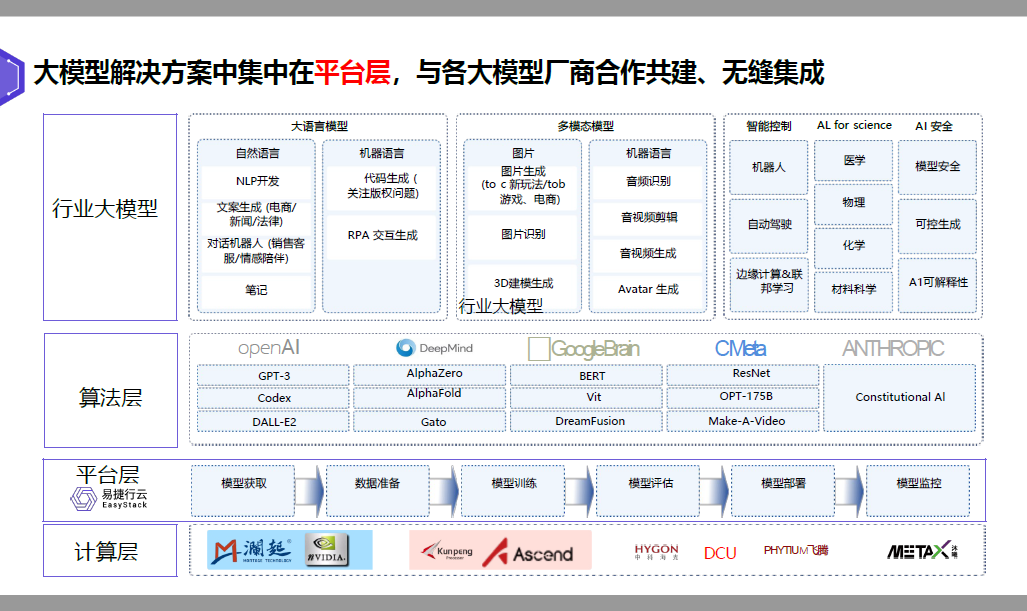This screenshot has height=611, width=1027.
Task: Select the Constitutional AI box
Action: click(x=900, y=398)
